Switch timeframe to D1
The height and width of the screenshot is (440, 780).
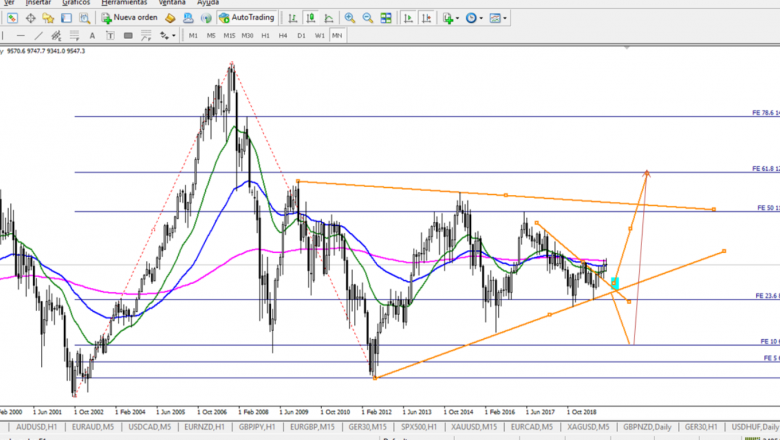[x=301, y=36]
